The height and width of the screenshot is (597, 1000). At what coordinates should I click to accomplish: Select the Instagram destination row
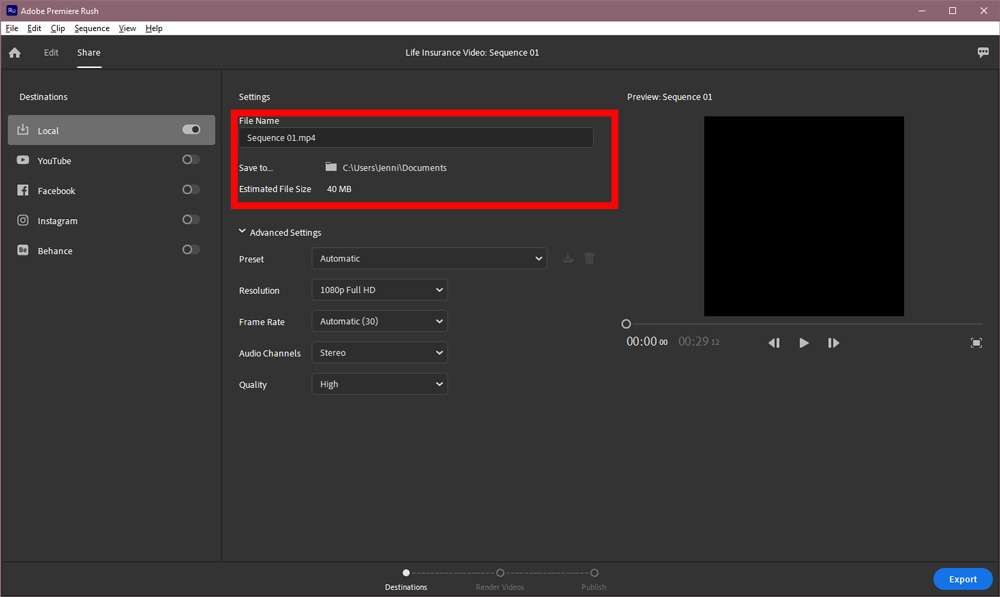pos(112,220)
